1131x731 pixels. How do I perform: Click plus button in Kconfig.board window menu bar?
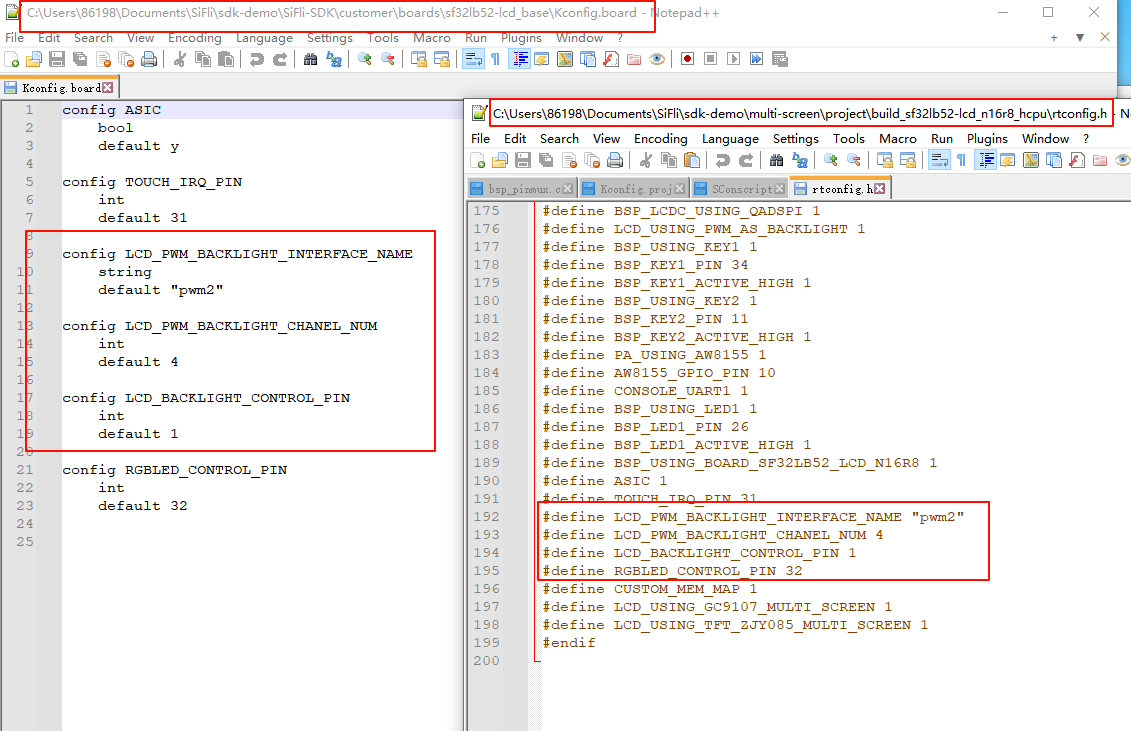coord(1054,38)
